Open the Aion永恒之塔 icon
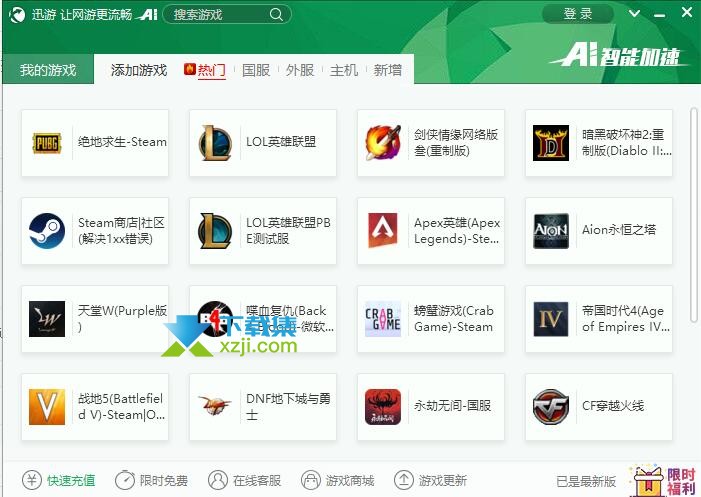Viewport: 701px width, 497px height. coord(551,231)
